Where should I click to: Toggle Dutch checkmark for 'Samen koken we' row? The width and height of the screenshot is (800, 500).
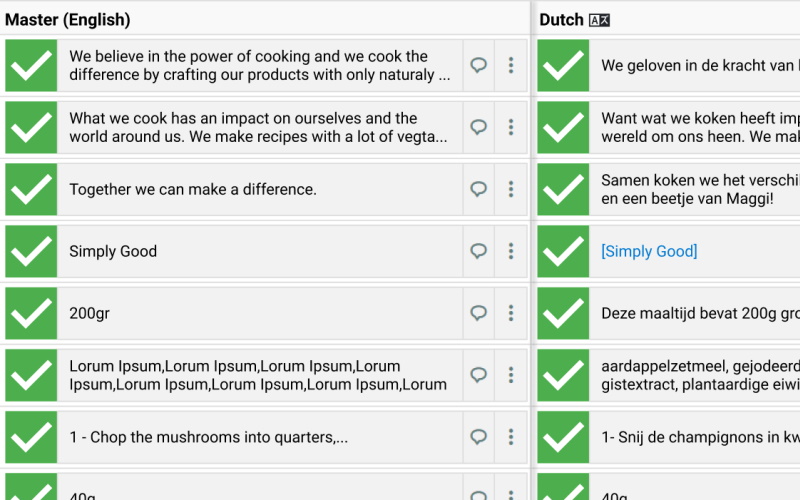click(563, 189)
